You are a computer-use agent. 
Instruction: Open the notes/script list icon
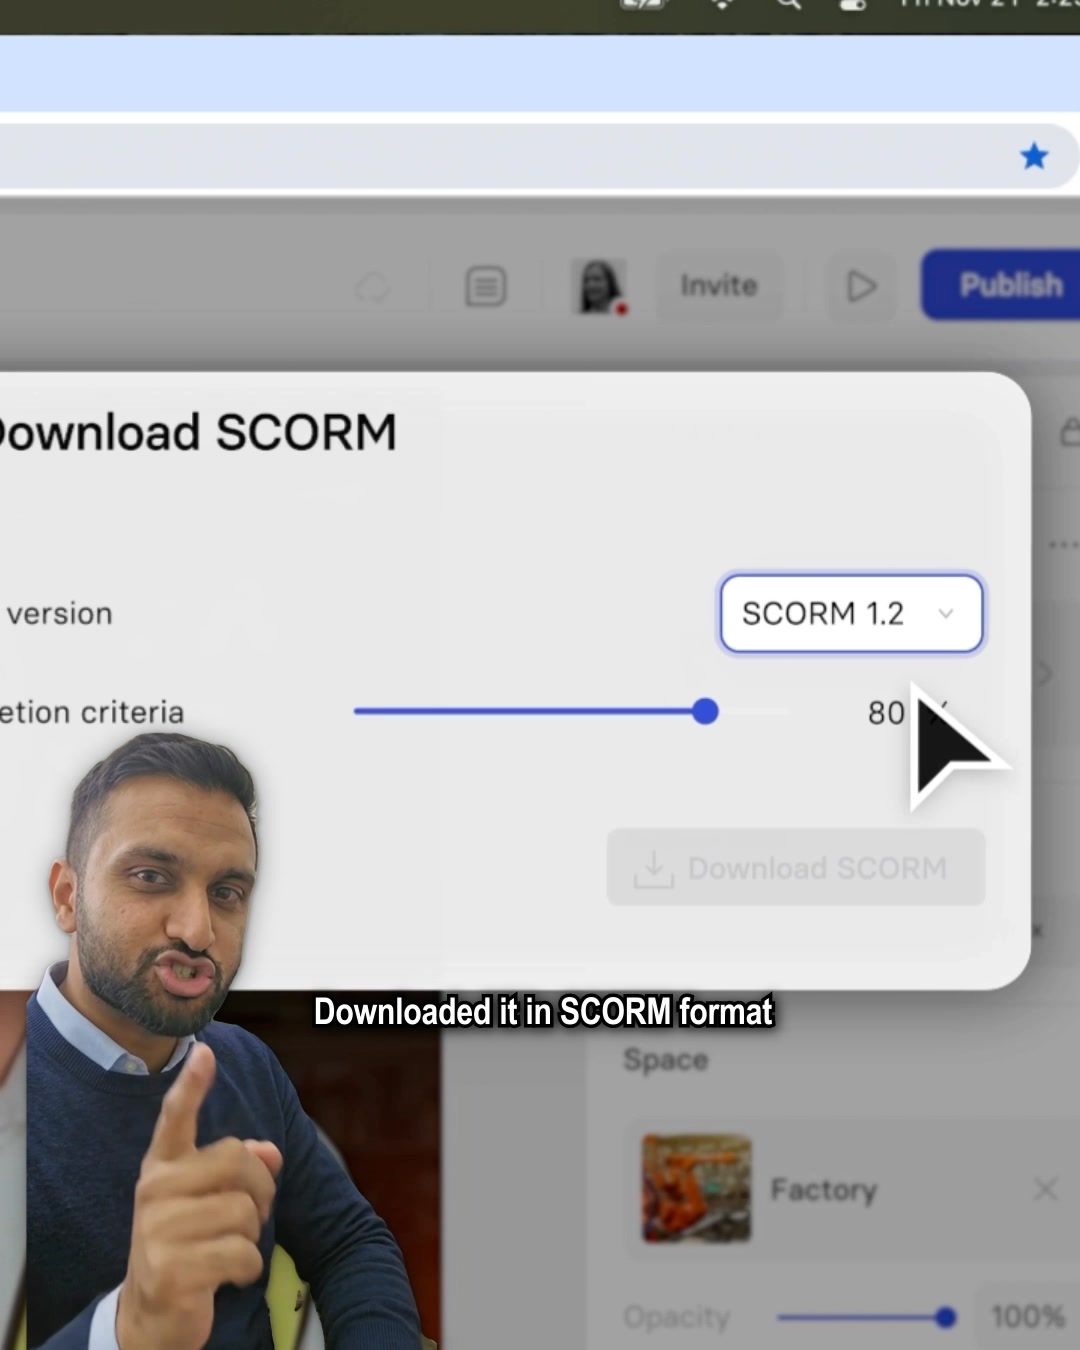486,287
